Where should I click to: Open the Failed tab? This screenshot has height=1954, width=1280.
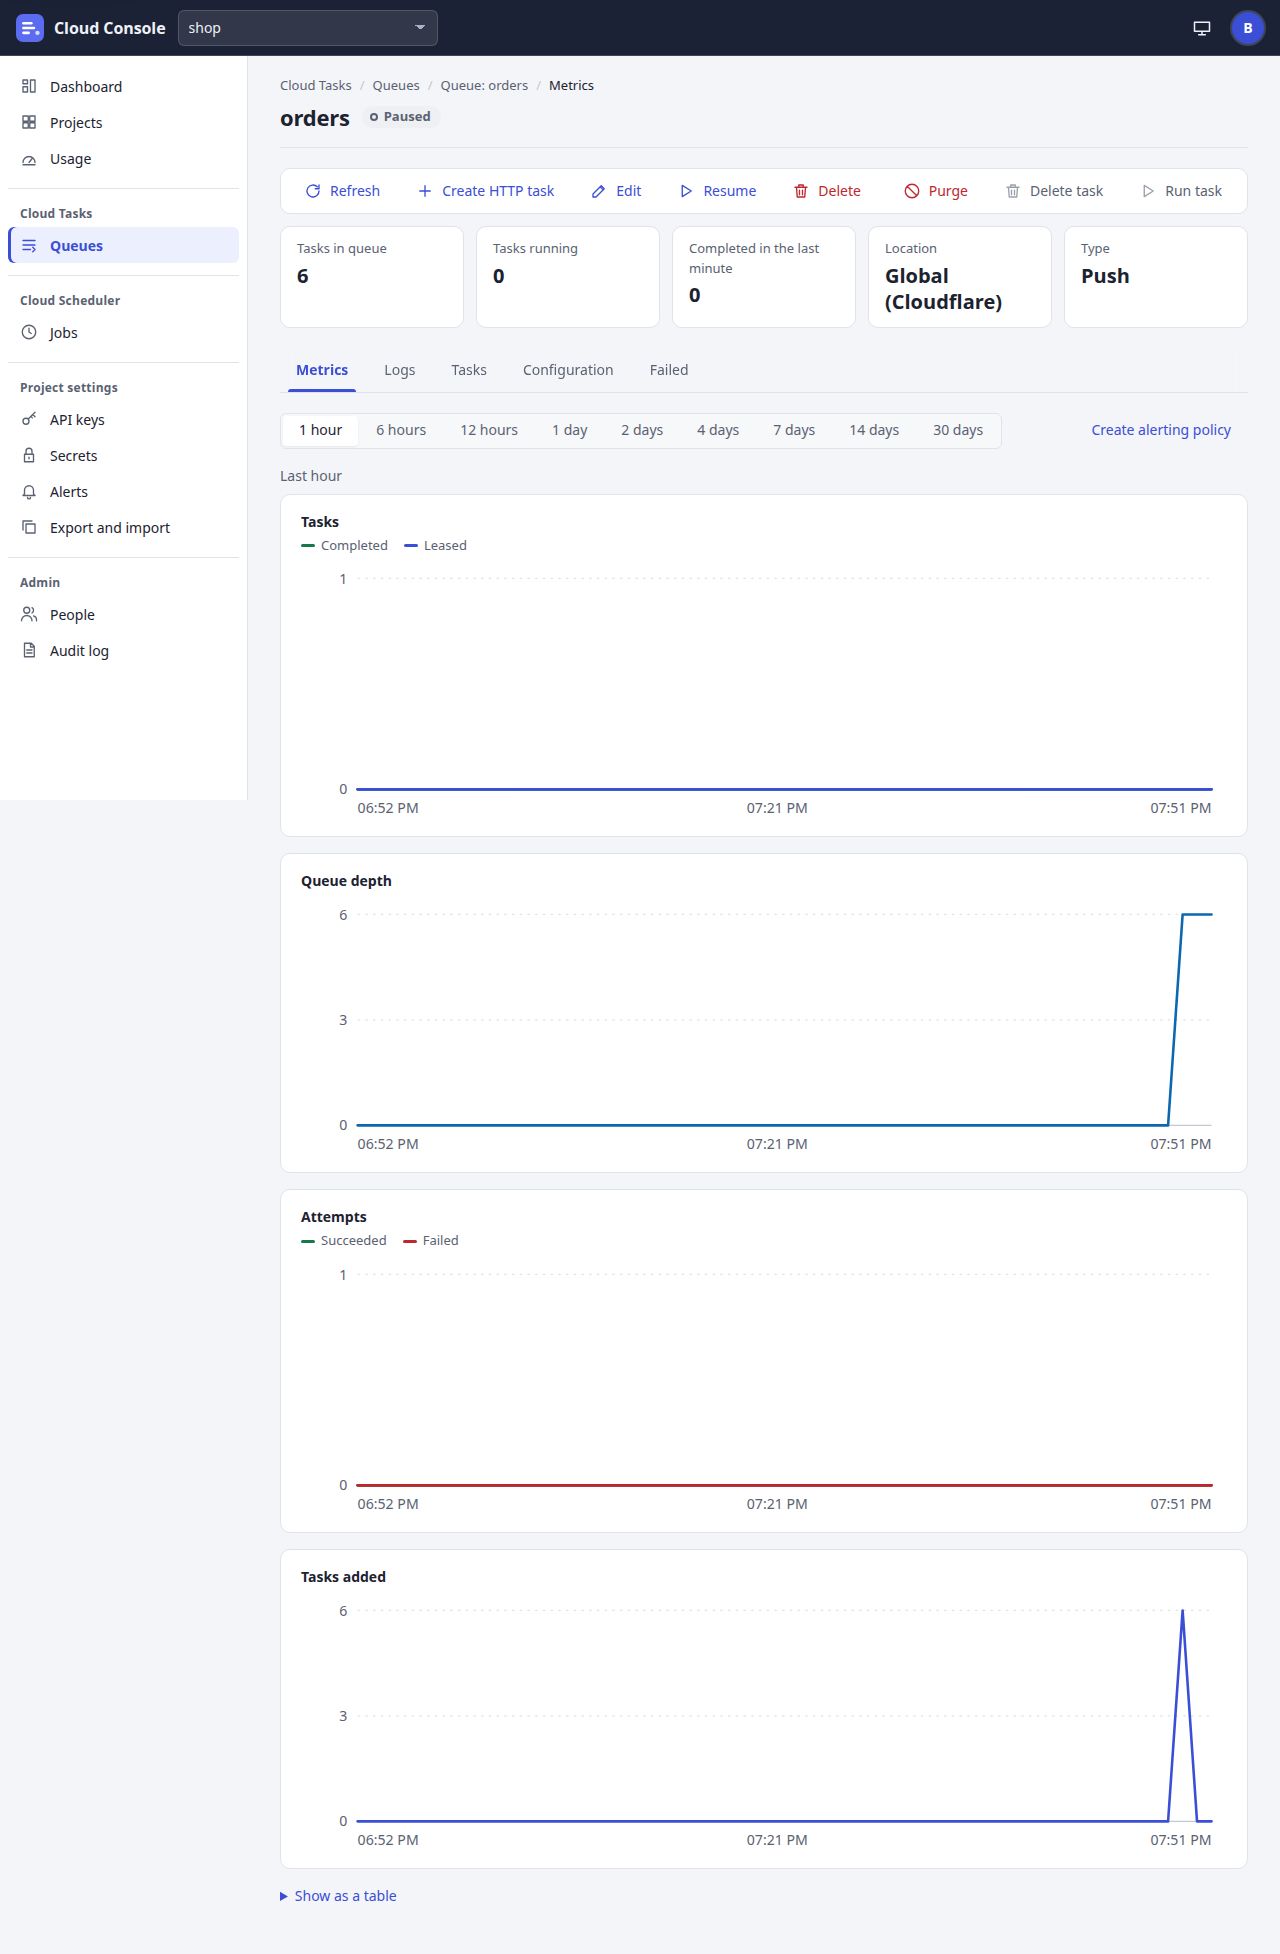[669, 370]
